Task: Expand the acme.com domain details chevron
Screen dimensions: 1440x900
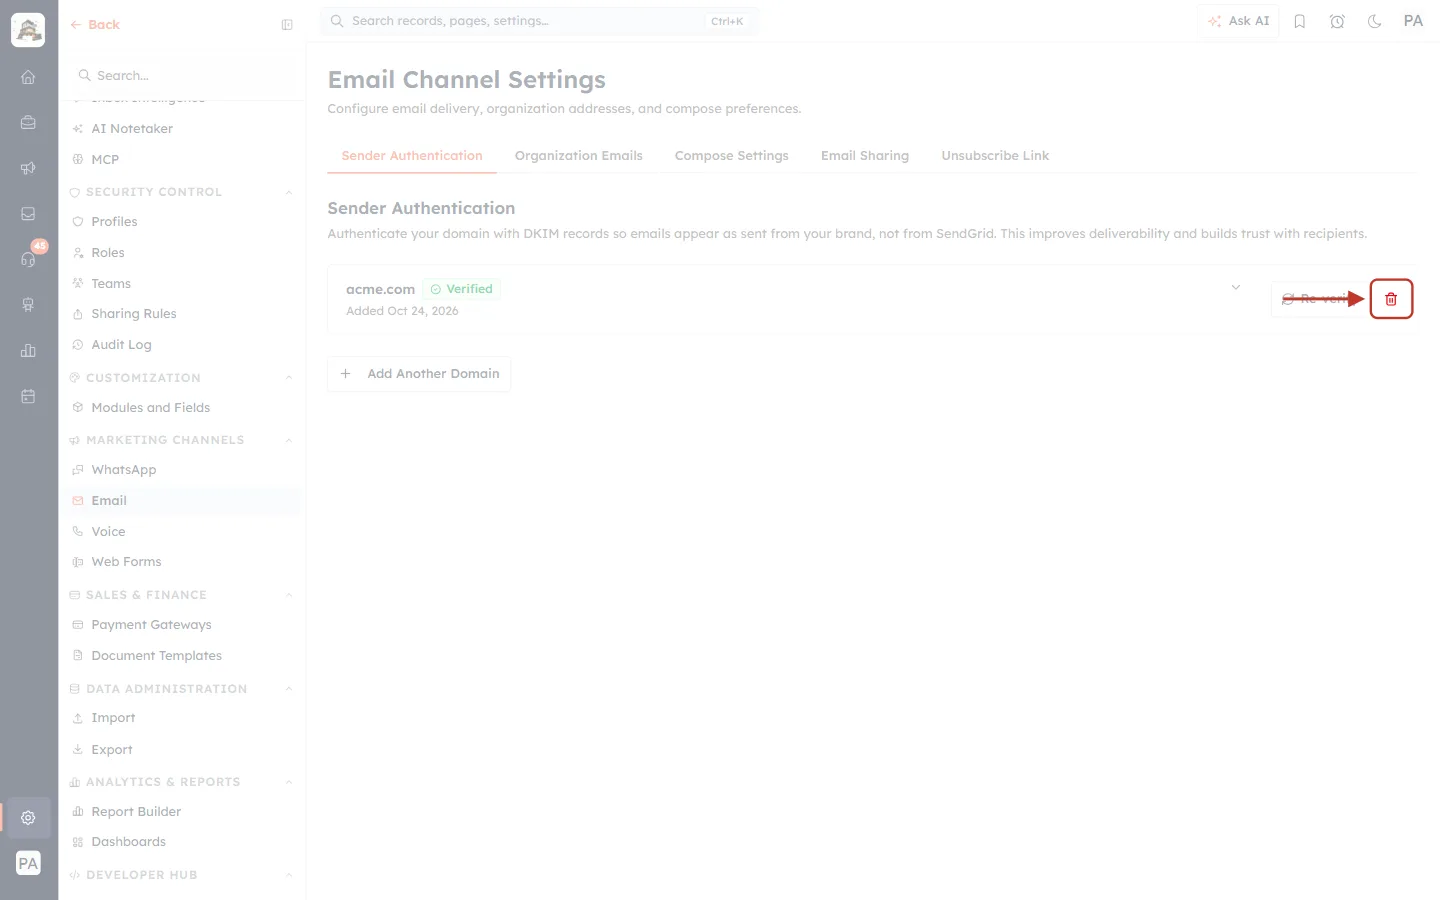Action: pos(1236,288)
